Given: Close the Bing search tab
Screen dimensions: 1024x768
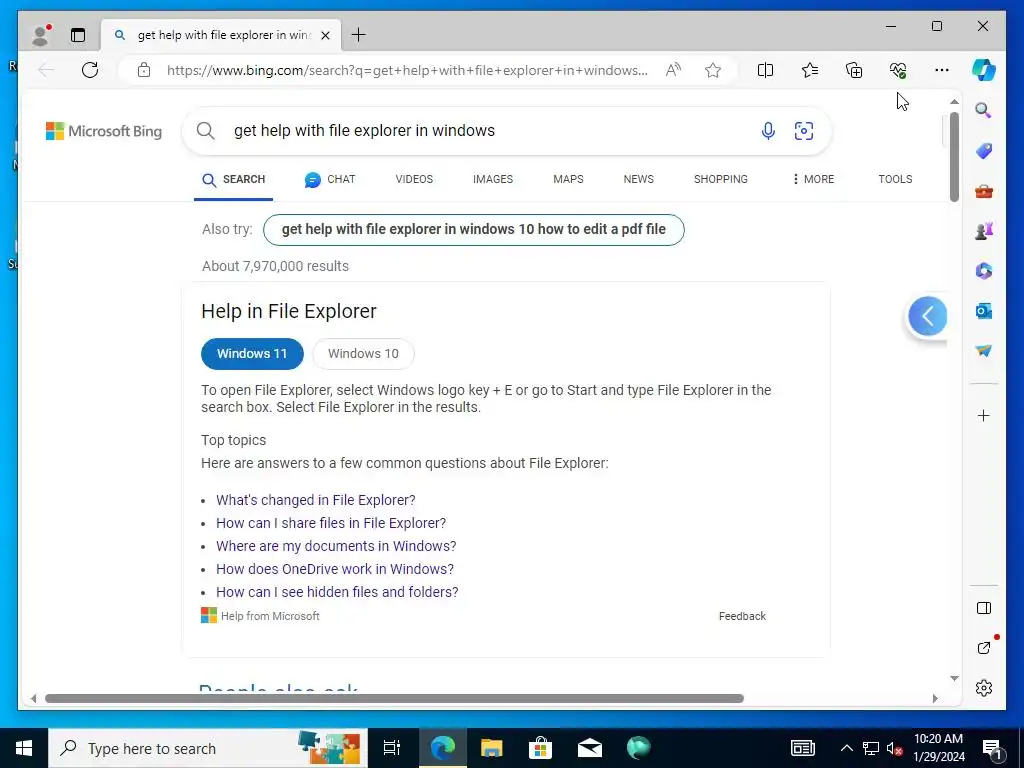Looking at the screenshot, I should tap(326, 35).
